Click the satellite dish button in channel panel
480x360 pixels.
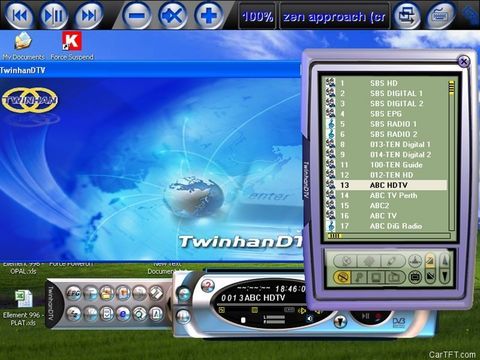point(346,261)
